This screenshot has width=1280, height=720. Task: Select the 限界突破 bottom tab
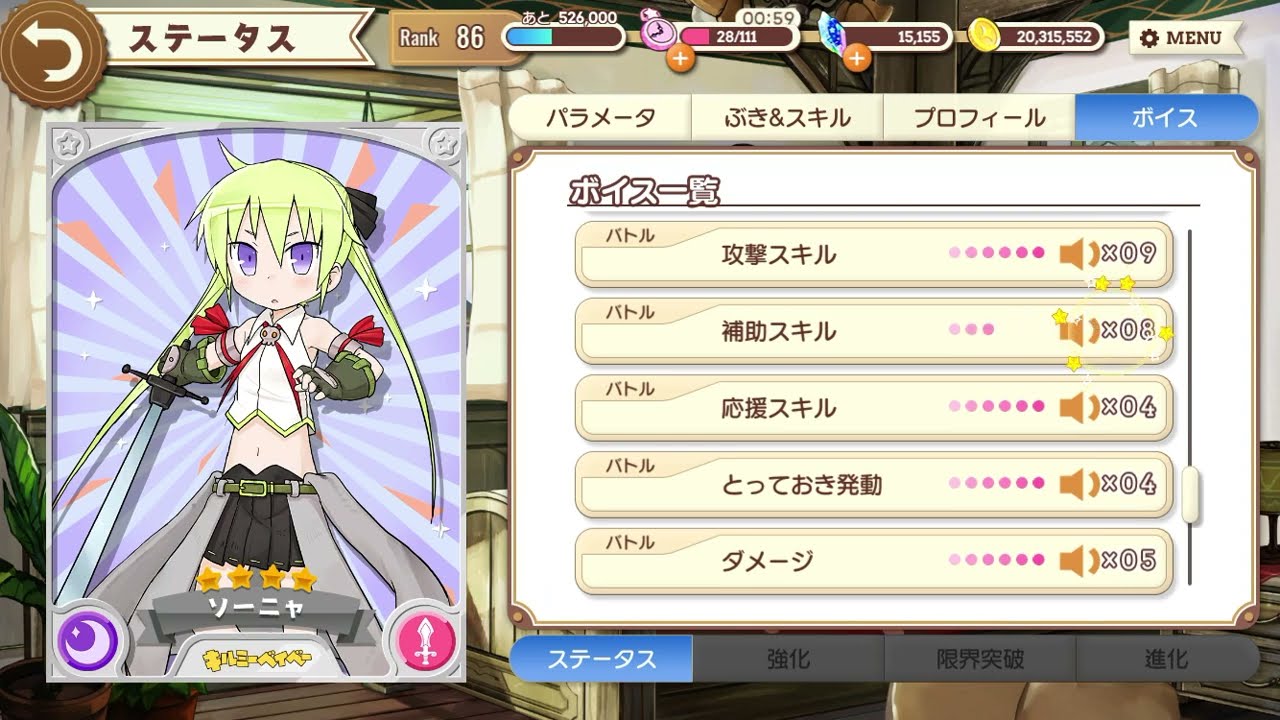pyautogui.click(x=980, y=659)
